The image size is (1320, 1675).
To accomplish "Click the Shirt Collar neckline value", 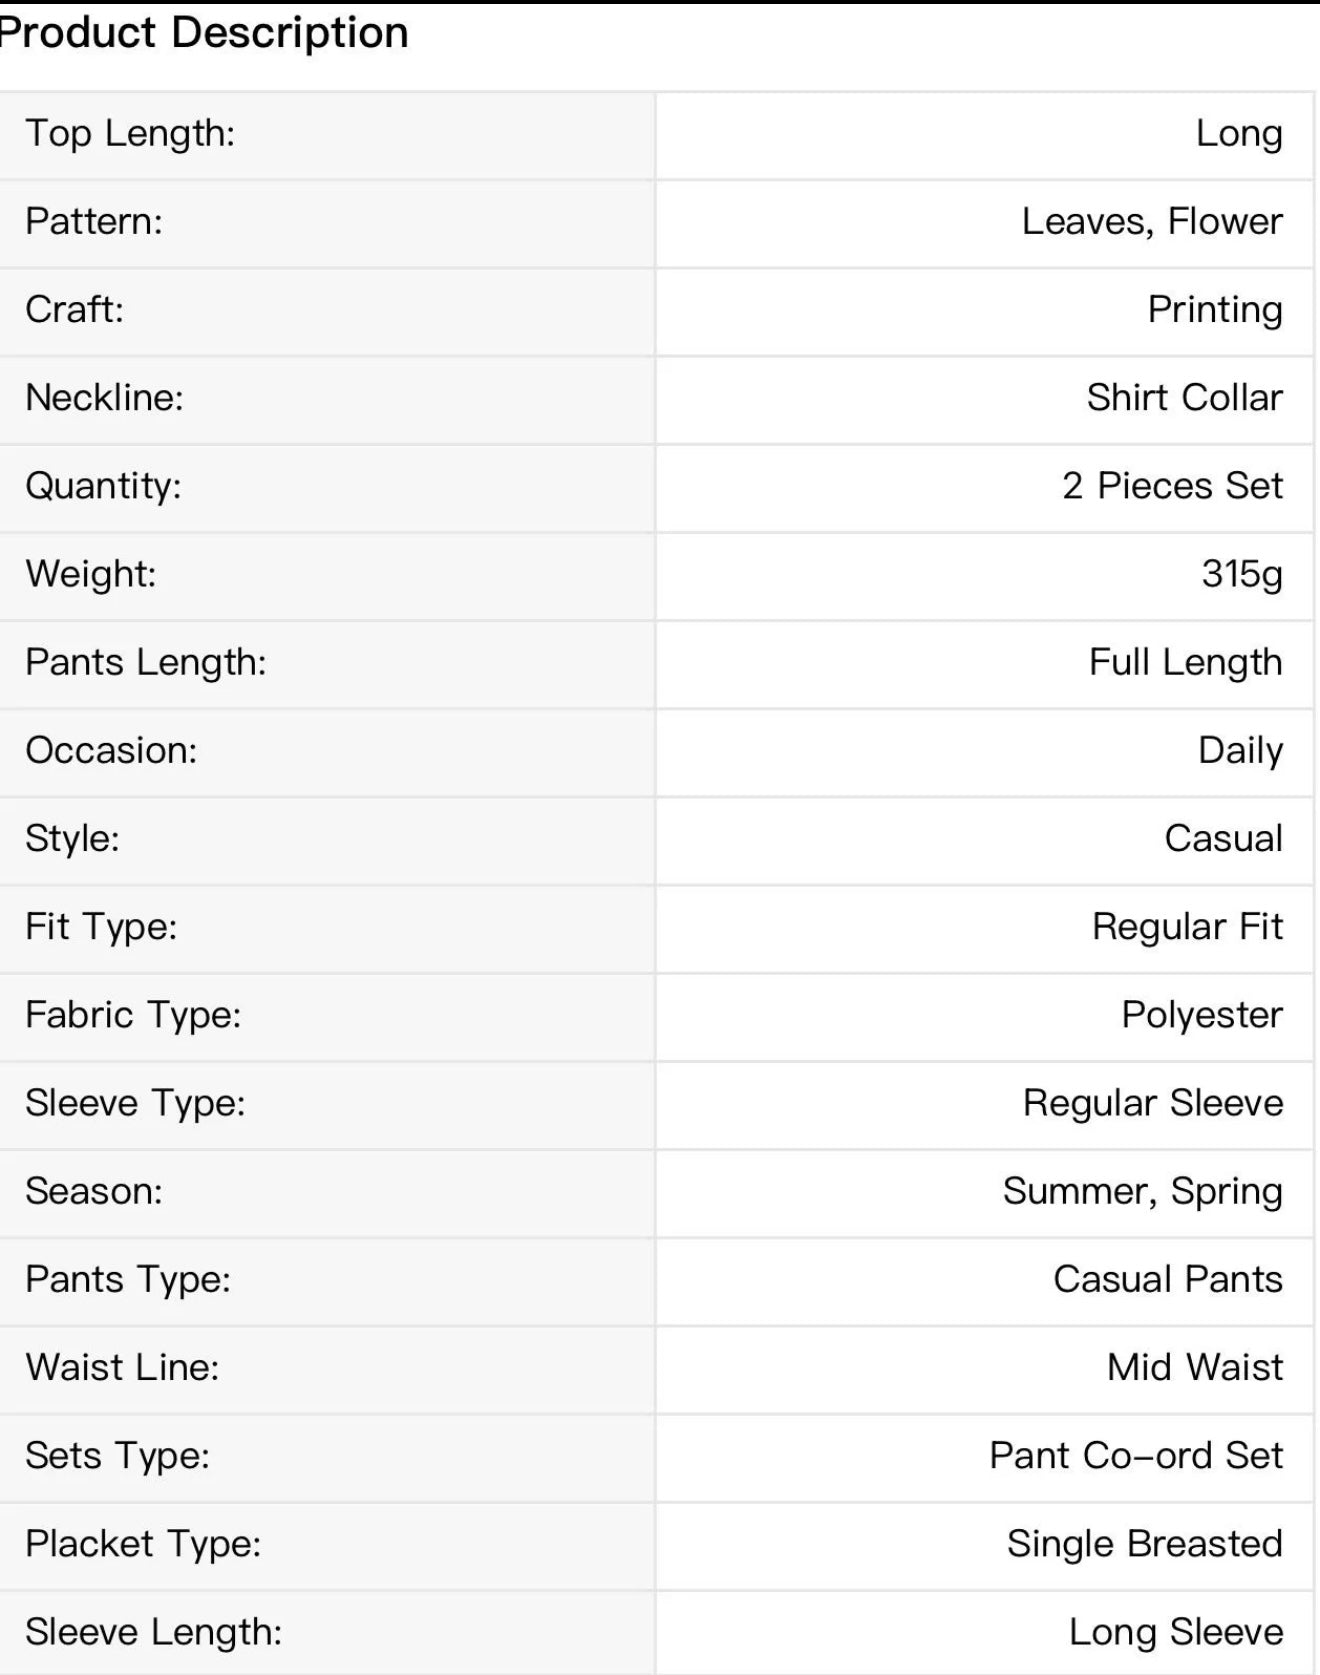I will (1185, 397).
